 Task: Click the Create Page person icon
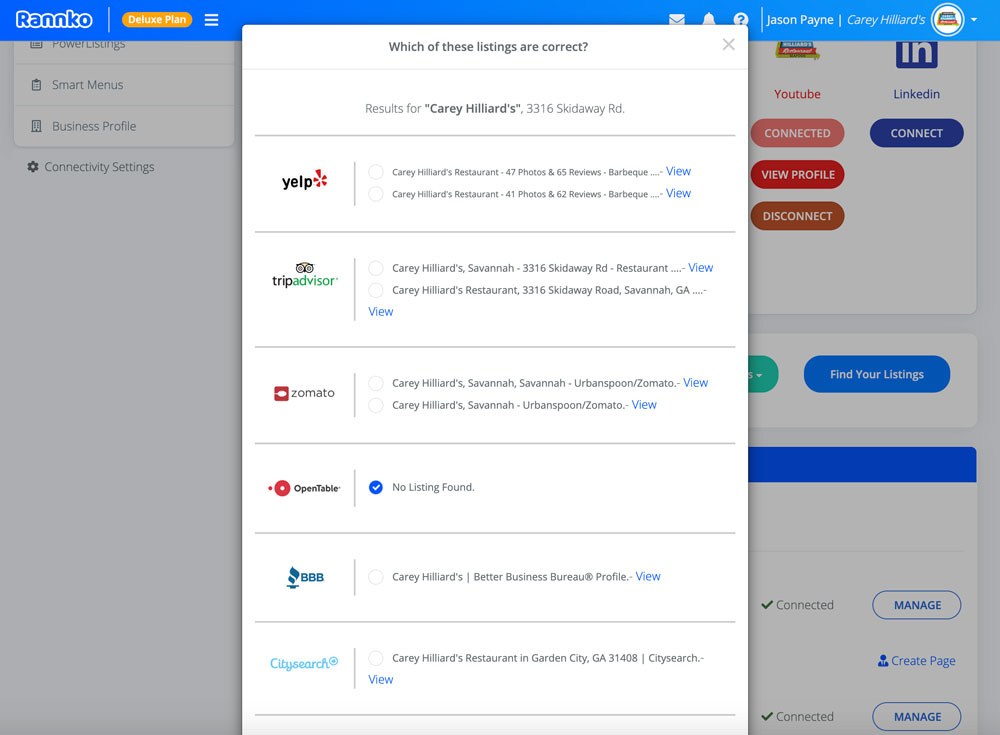click(883, 661)
